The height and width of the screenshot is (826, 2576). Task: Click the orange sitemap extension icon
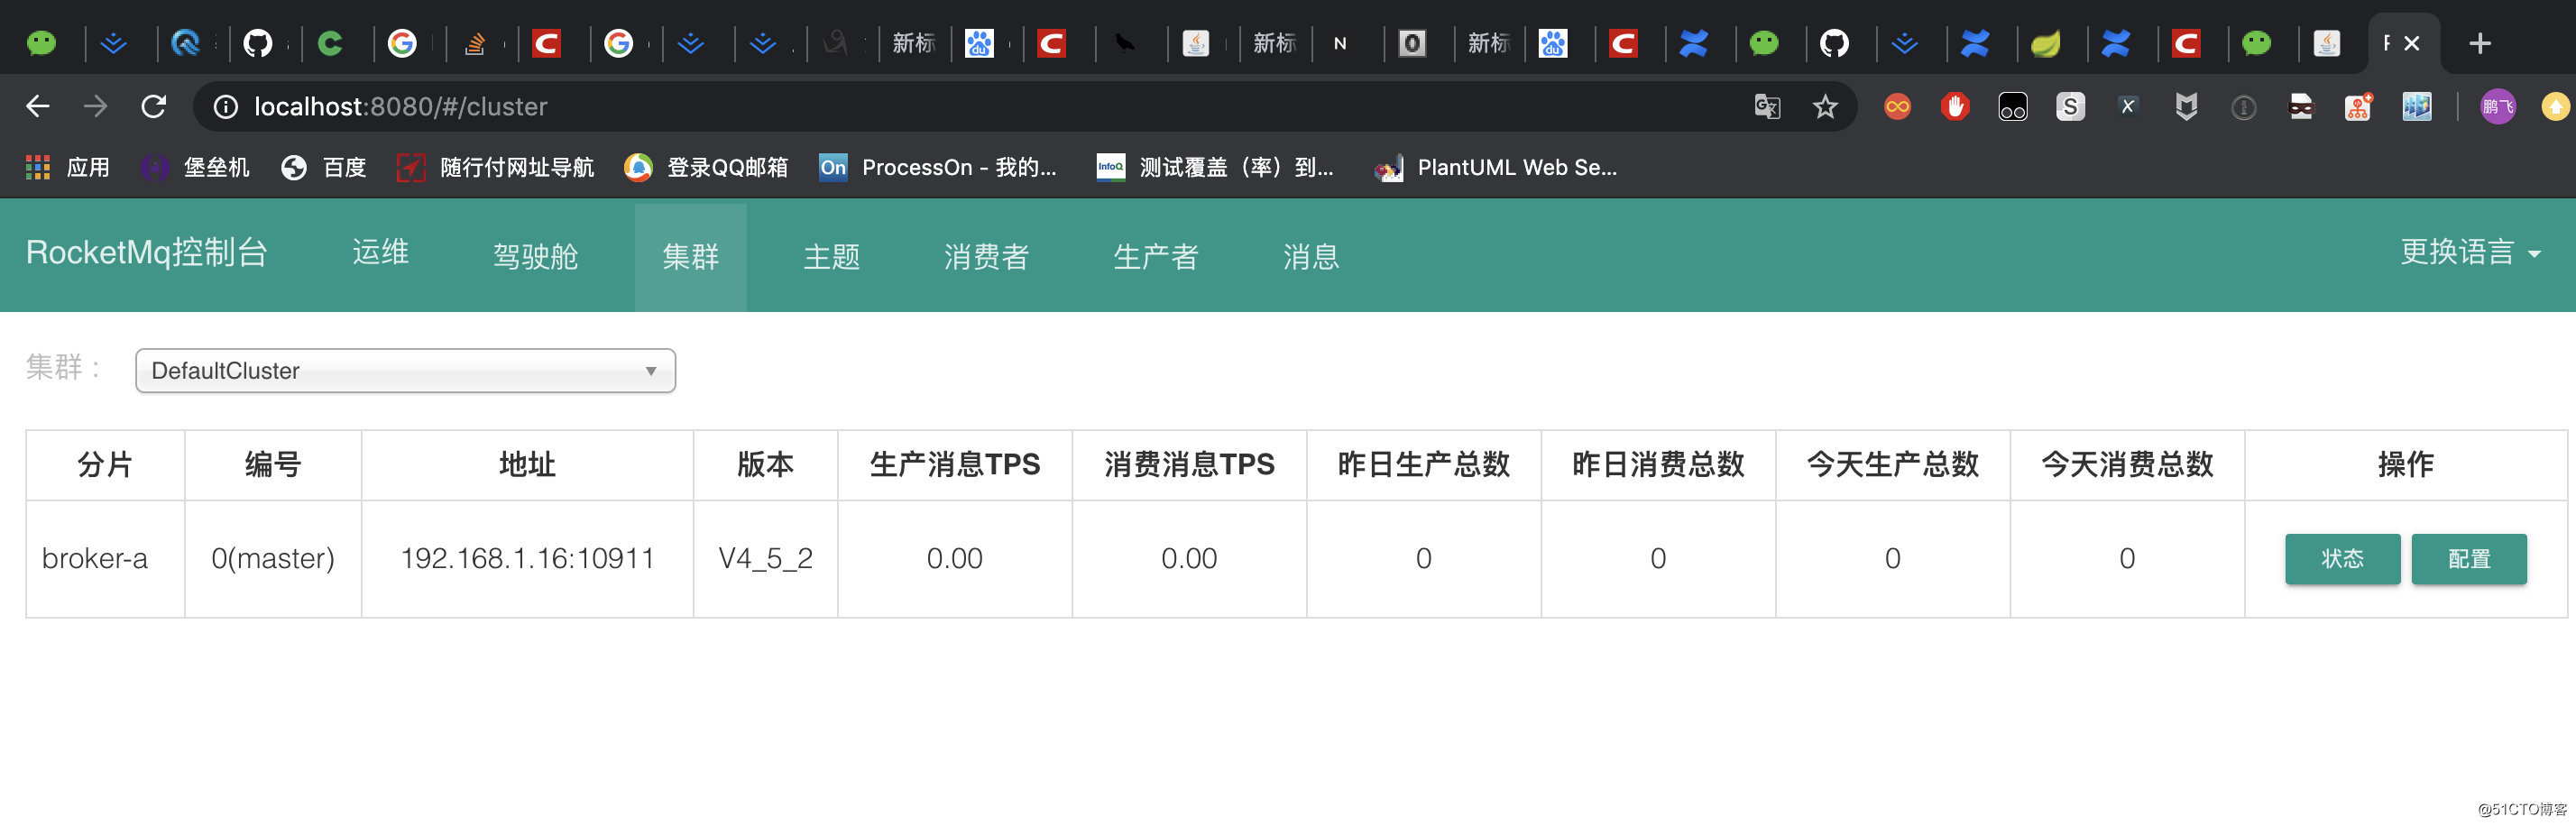[x=2359, y=107]
